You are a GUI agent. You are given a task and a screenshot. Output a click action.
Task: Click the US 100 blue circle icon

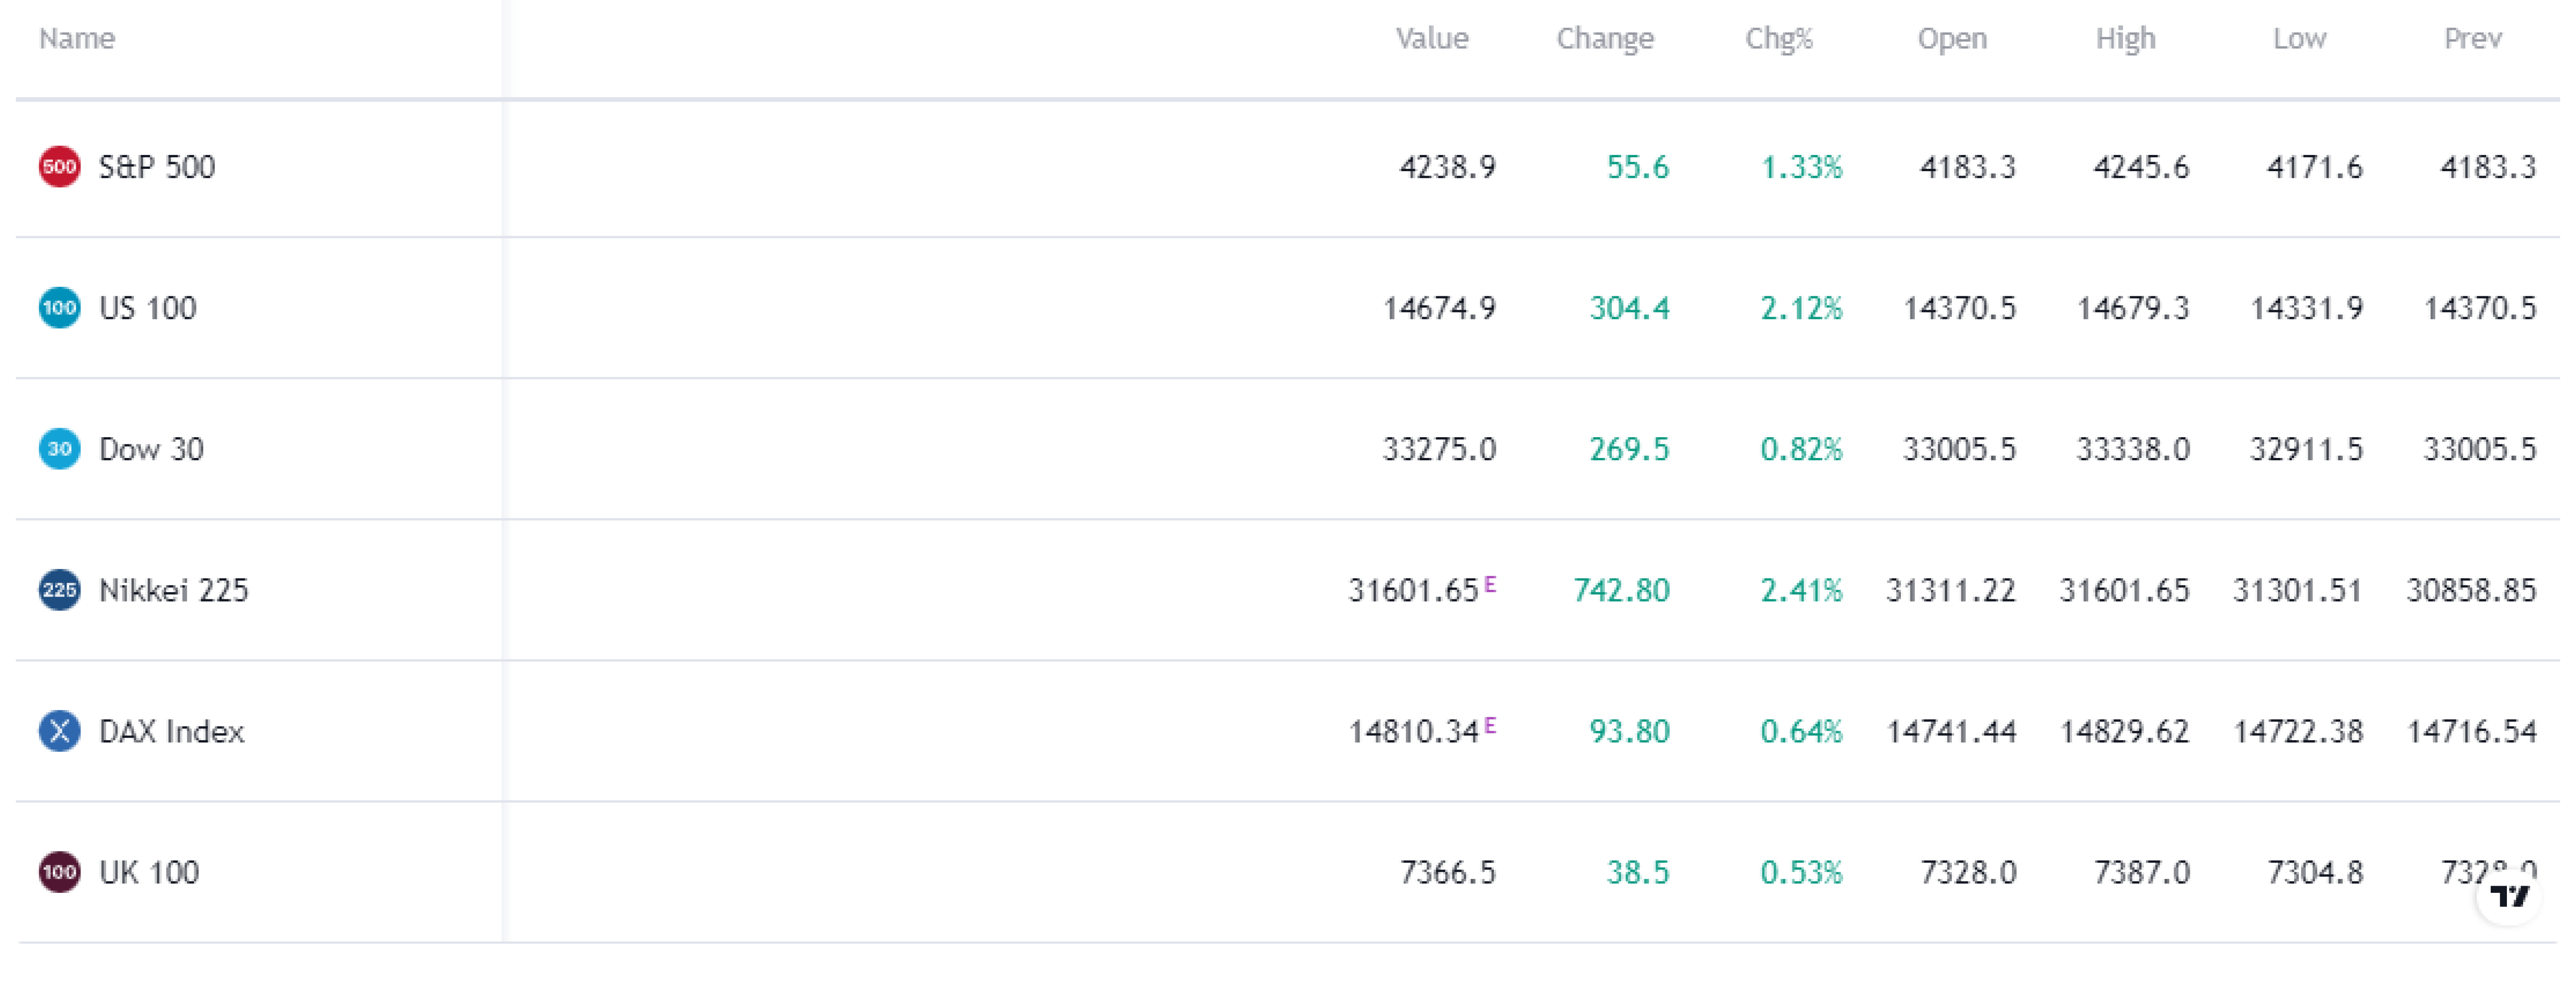pos(59,307)
